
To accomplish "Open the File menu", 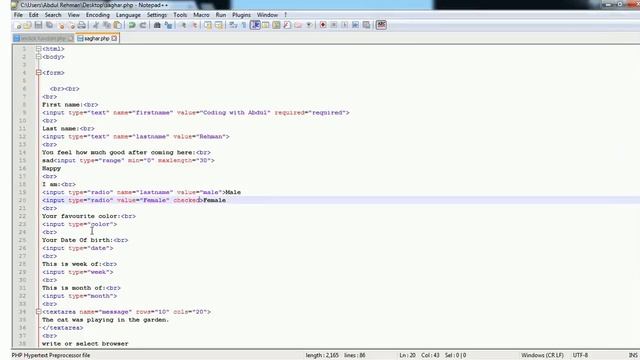I will click(18, 15).
